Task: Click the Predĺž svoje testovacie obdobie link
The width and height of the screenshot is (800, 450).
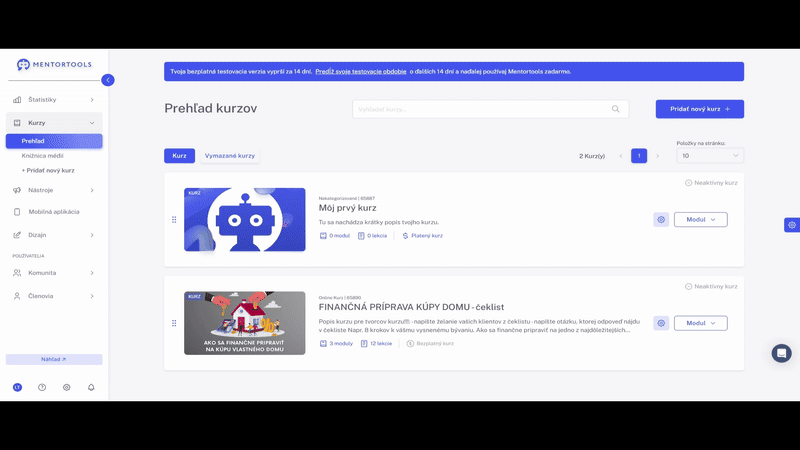Action: tap(361, 71)
